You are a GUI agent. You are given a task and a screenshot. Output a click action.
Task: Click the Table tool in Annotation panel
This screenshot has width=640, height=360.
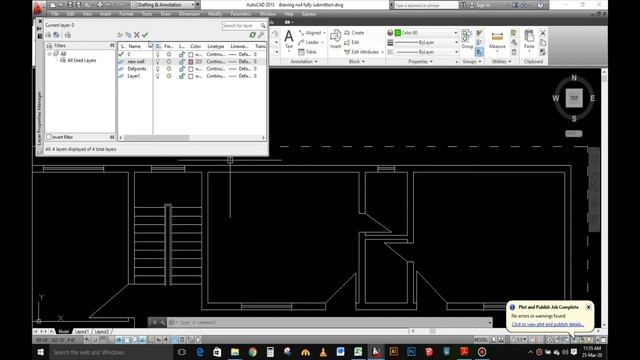tap(308, 52)
